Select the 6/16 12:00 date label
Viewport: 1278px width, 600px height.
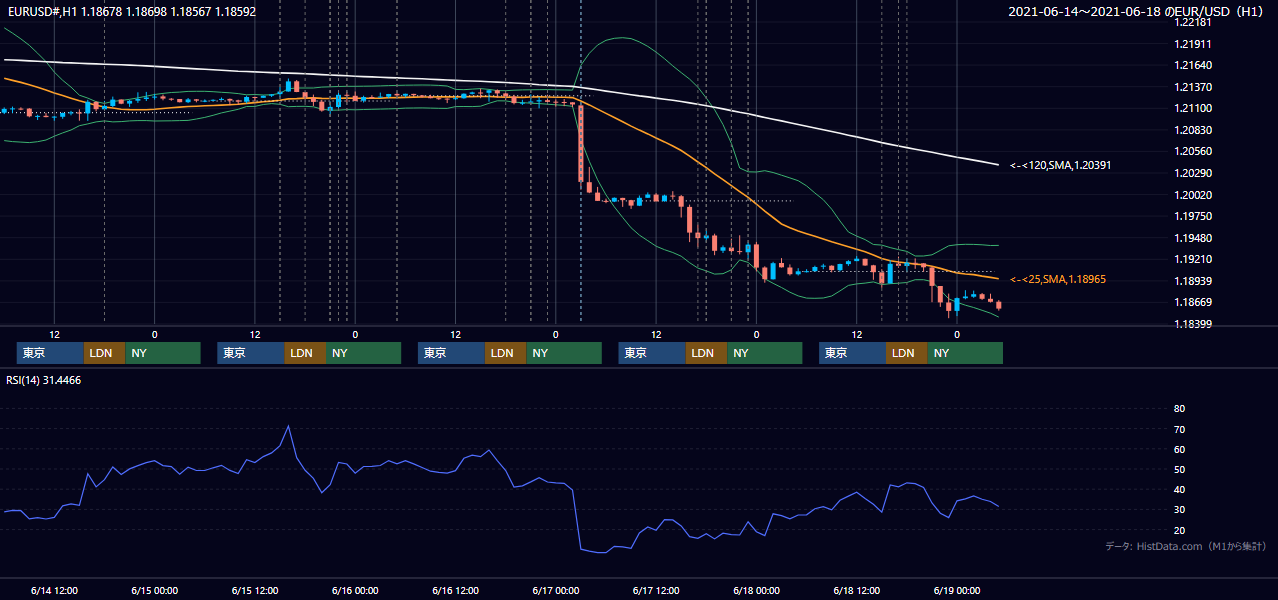(455, 591)
